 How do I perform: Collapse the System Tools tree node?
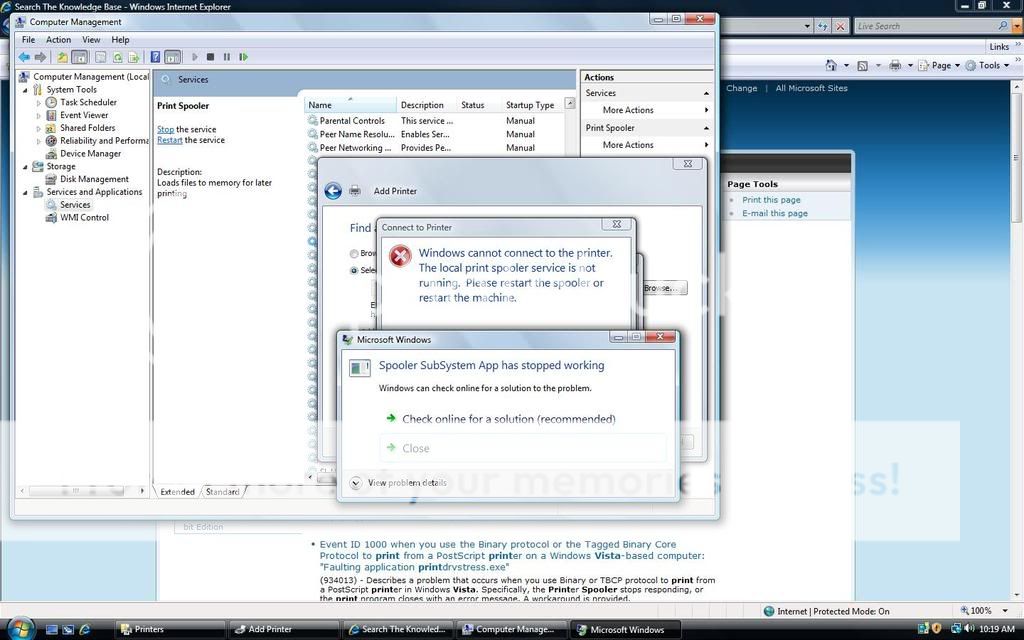[x=24, y=89]
